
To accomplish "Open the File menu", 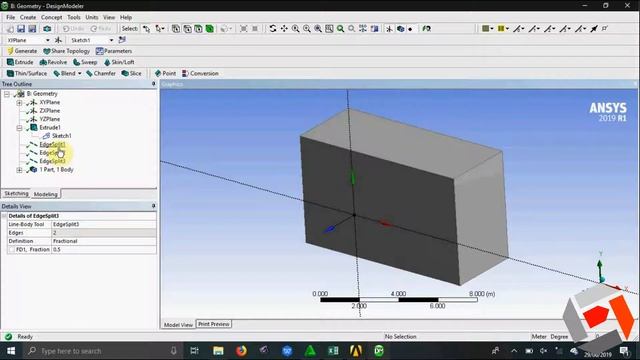I will 11,18.
